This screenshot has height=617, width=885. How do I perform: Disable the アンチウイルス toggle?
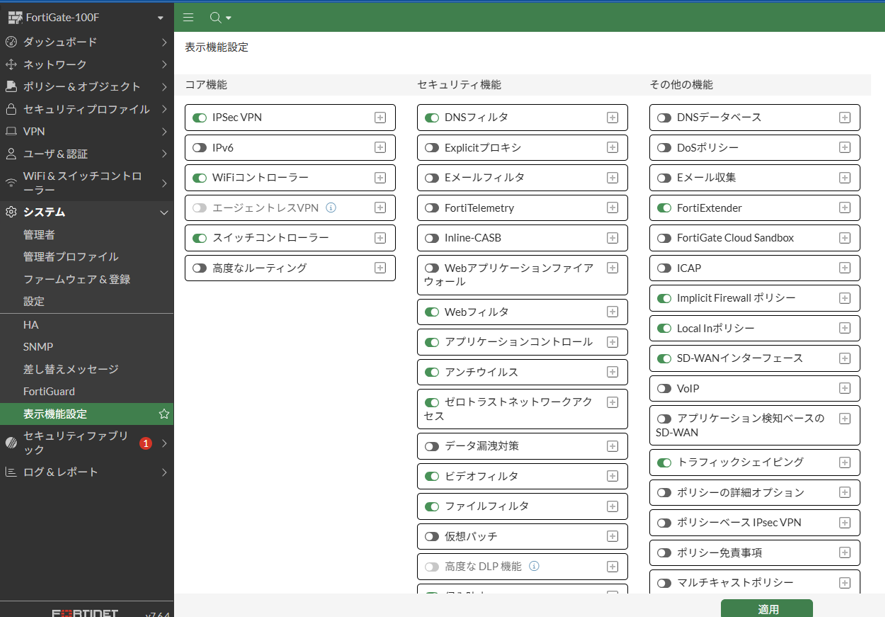tap(432, 372)
